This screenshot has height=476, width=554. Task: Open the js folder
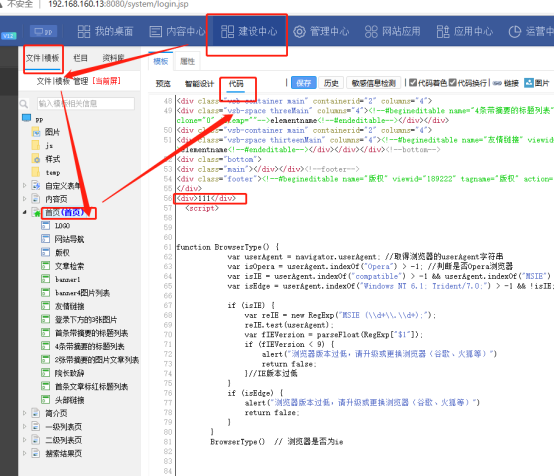43,146
